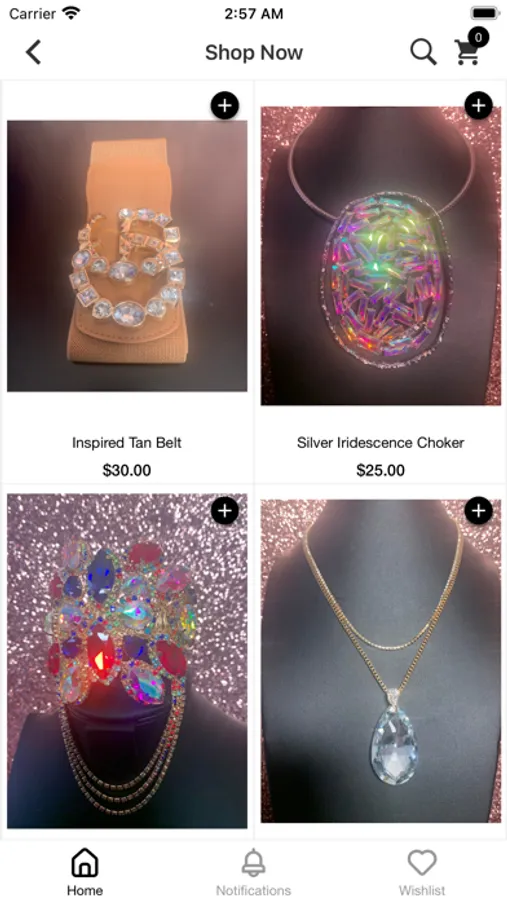View the iridescent choker product photo
This screenshot has height=900, width=507.
pyautogui.click(x=381, y=256)
